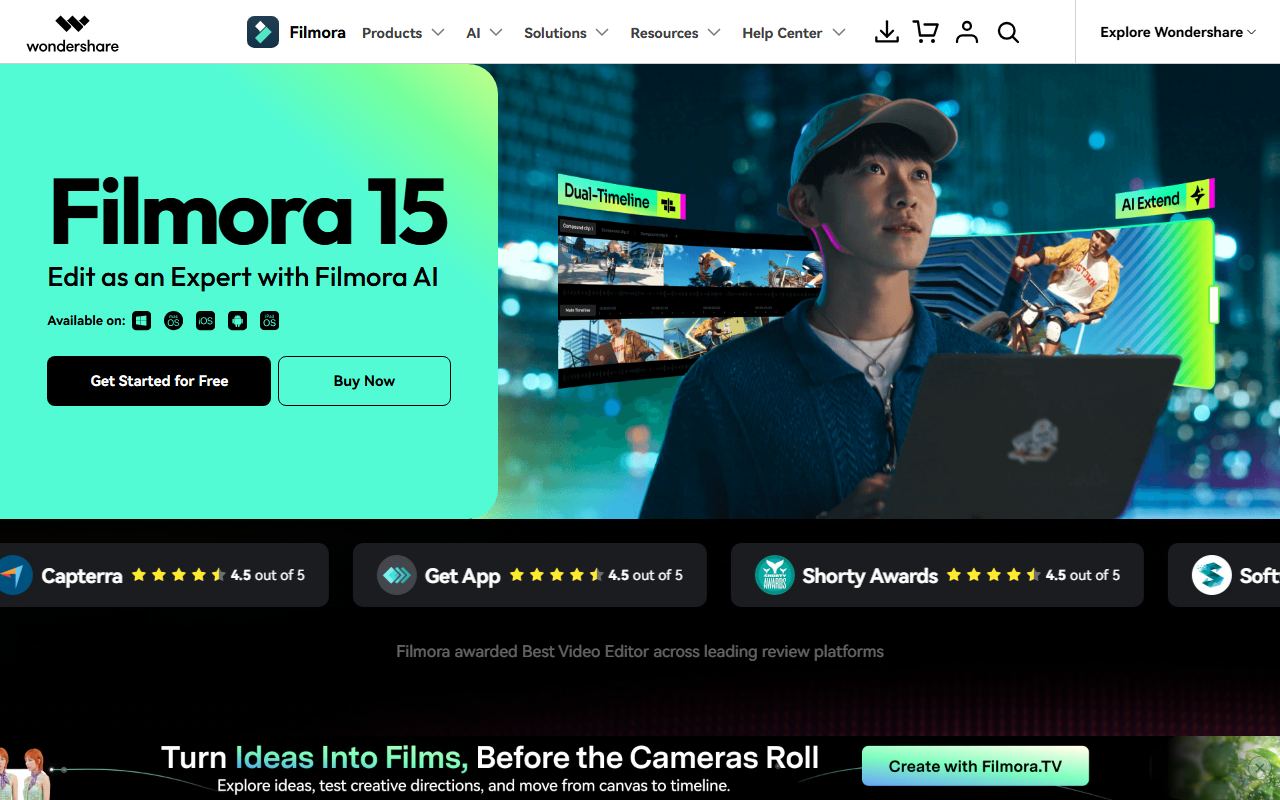Select the iPadOS platform icon
The height and width of the screenshot is (800, 1280).
pyautogui.click(x=269, y=321)
